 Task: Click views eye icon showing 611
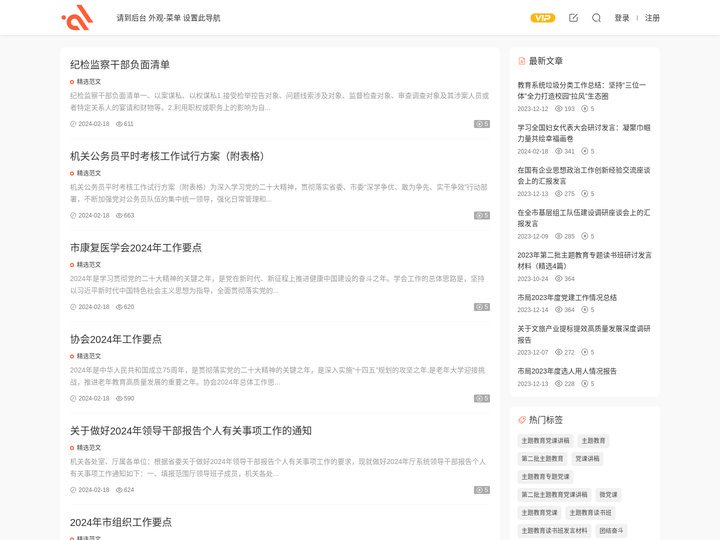click(119, 124)
